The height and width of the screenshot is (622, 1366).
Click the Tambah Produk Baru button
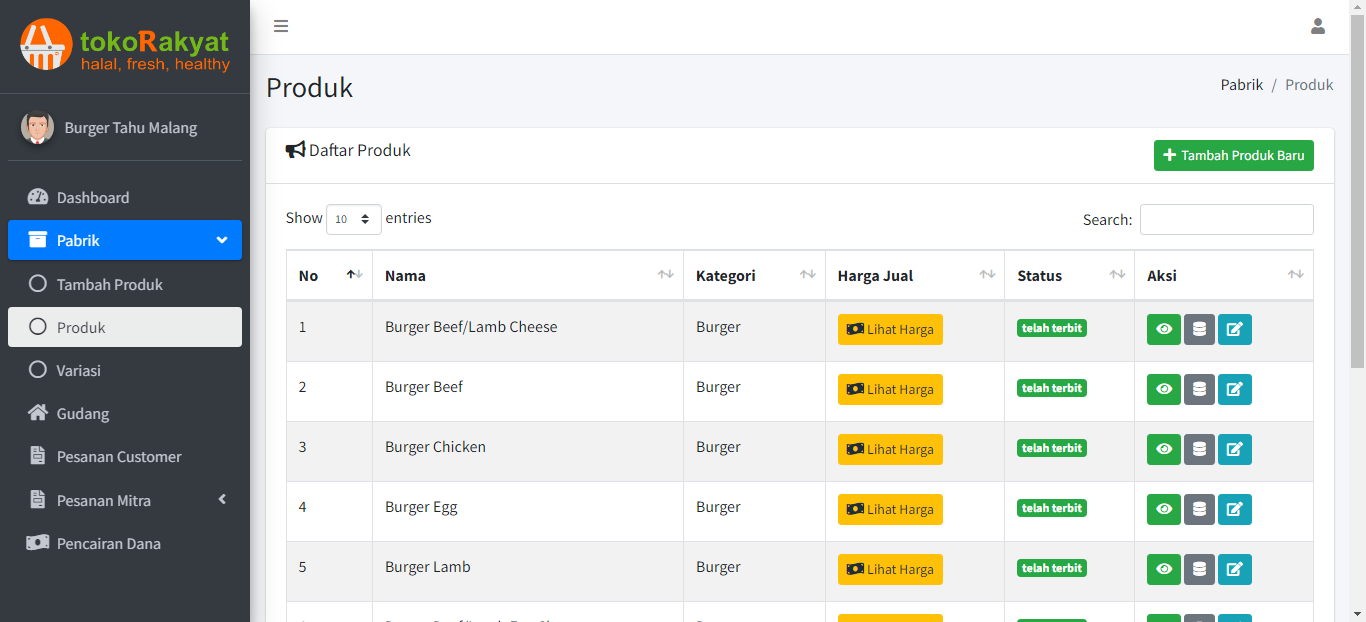tap(1233, 156)
